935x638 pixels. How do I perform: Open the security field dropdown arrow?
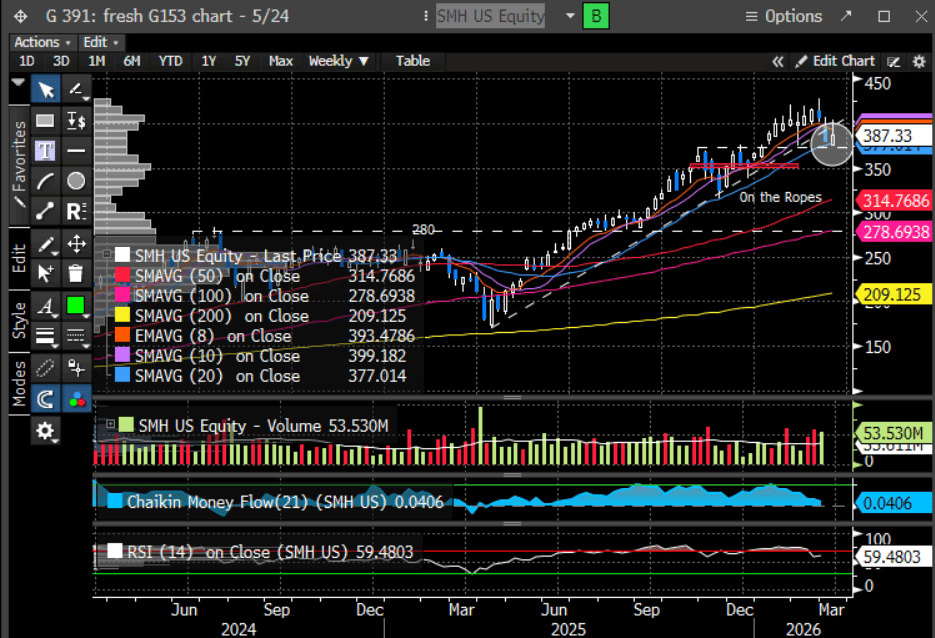570,16
